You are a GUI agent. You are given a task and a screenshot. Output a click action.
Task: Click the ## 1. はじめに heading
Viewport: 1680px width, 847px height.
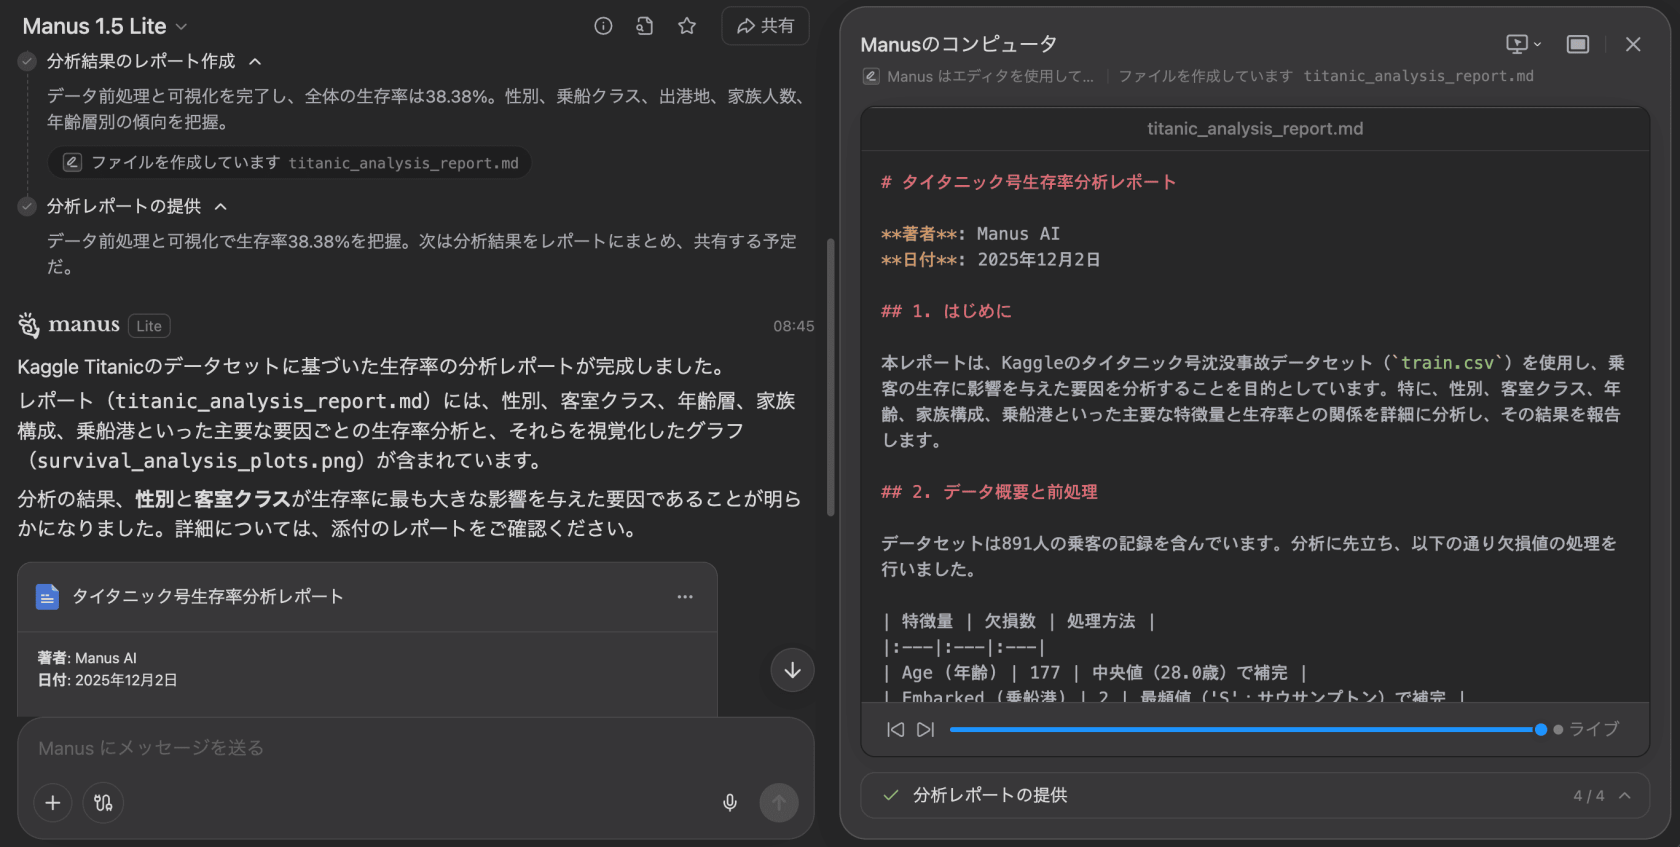point(946,311)
